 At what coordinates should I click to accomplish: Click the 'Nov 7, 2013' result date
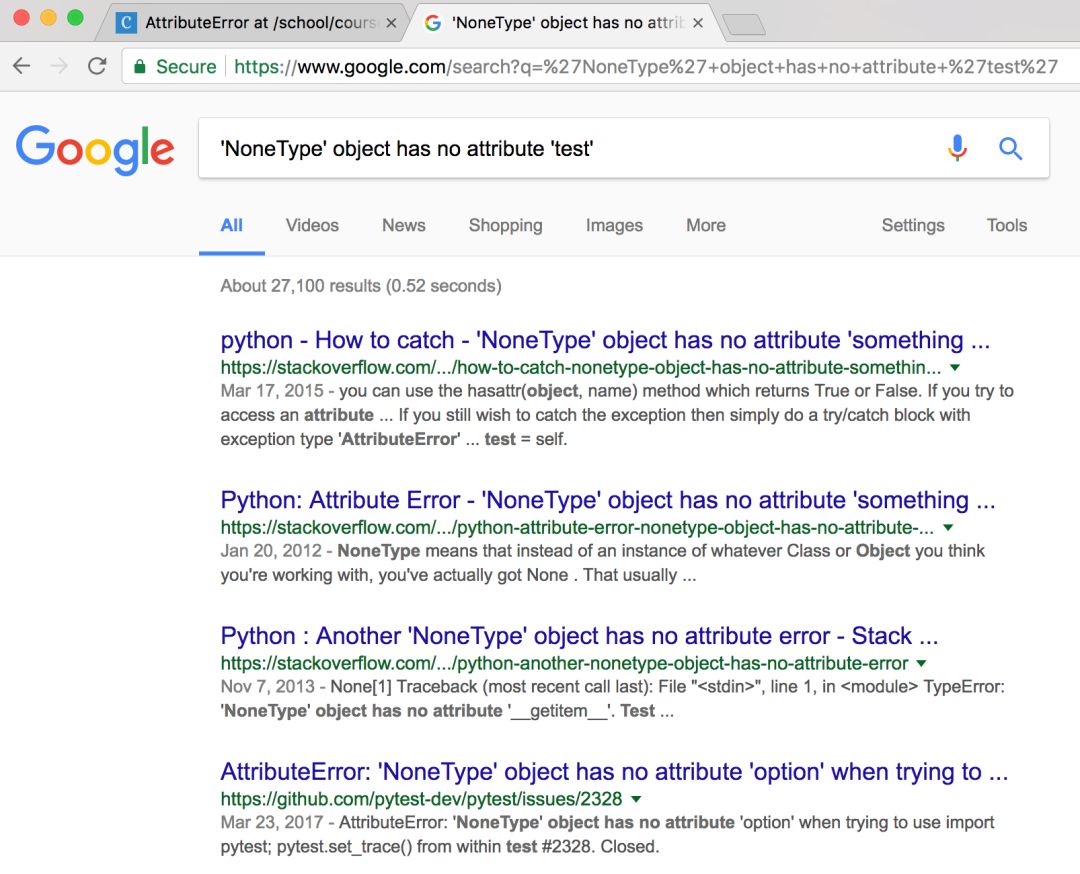267,687
